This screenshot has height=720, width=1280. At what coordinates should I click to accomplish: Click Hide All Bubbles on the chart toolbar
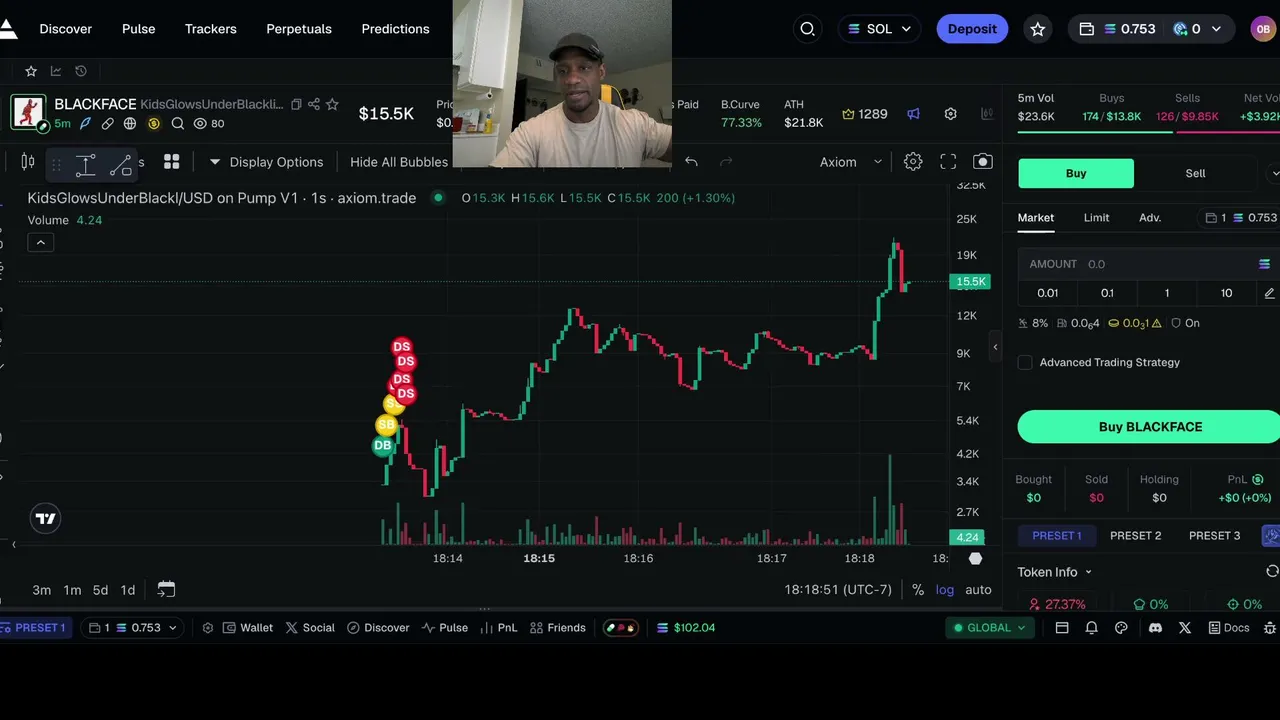click(399, 162)
